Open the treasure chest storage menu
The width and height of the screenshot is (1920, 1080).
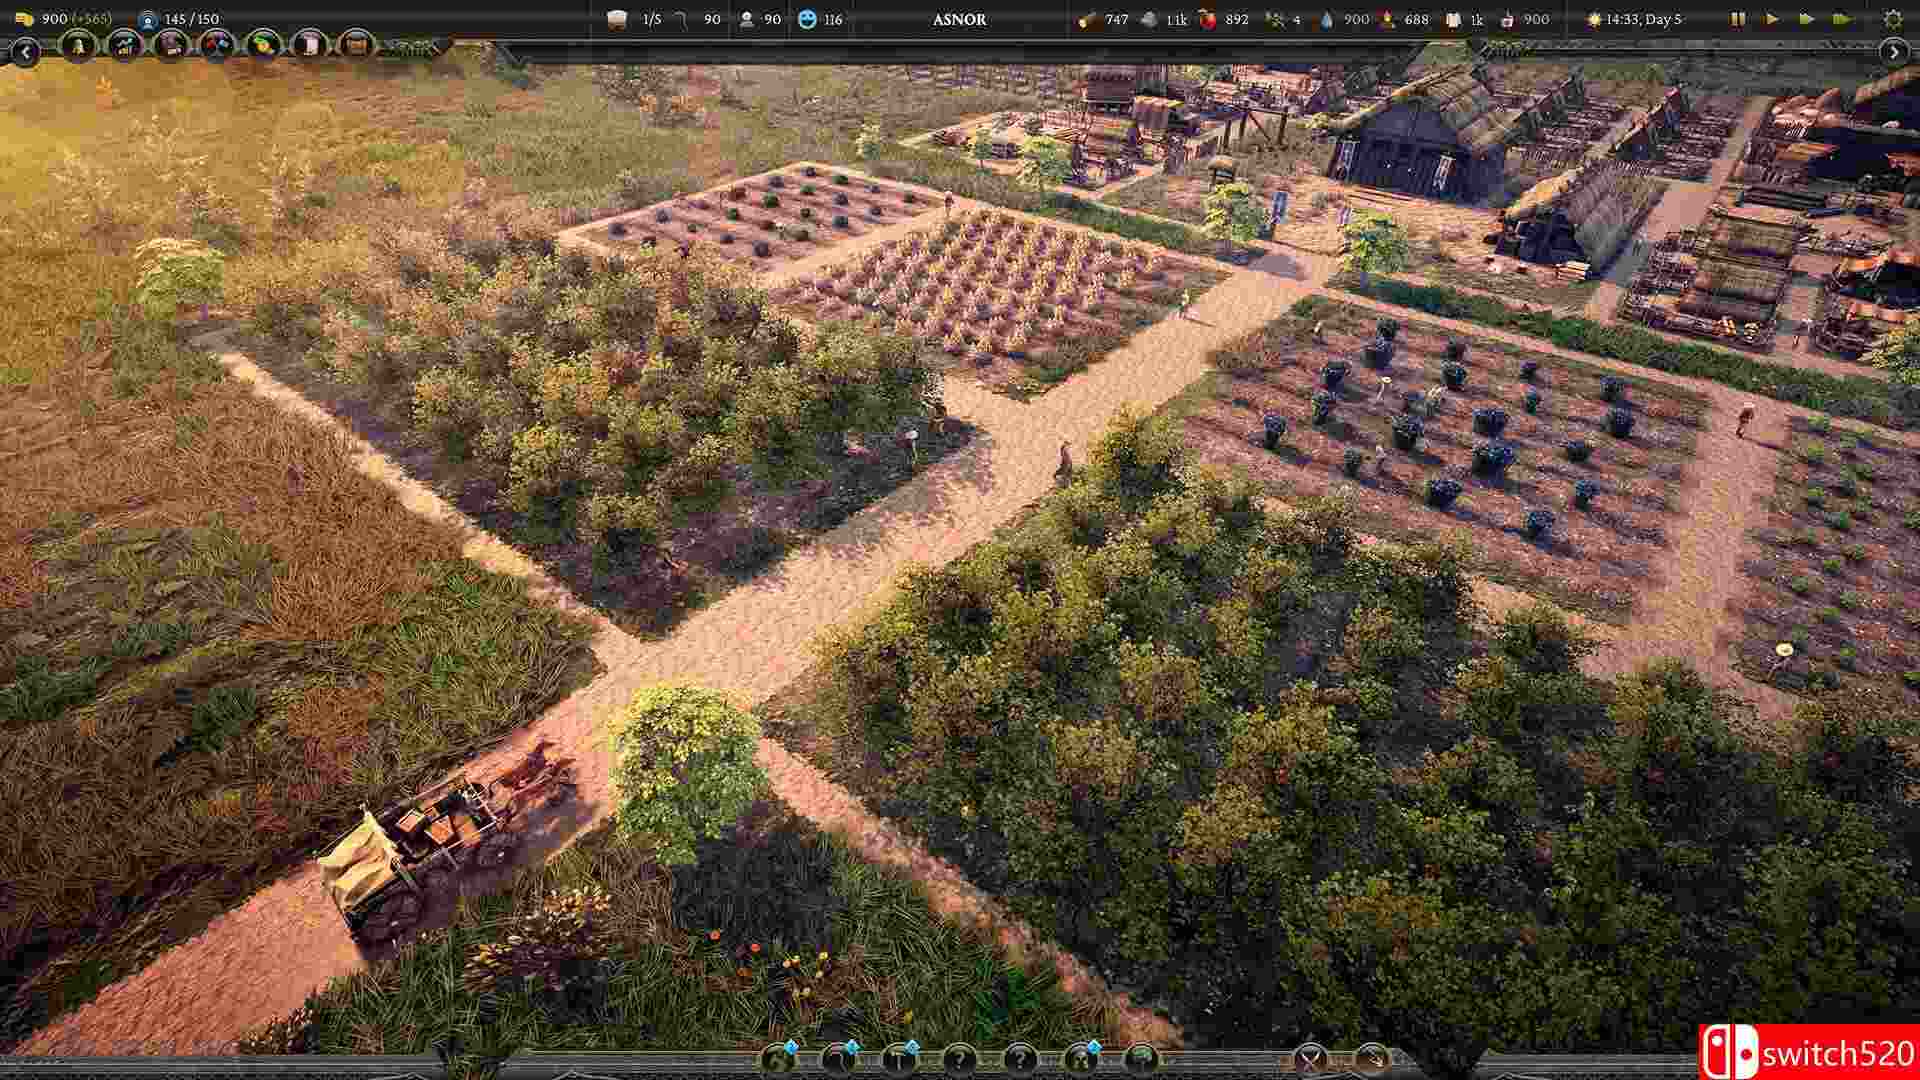(355, 44)
